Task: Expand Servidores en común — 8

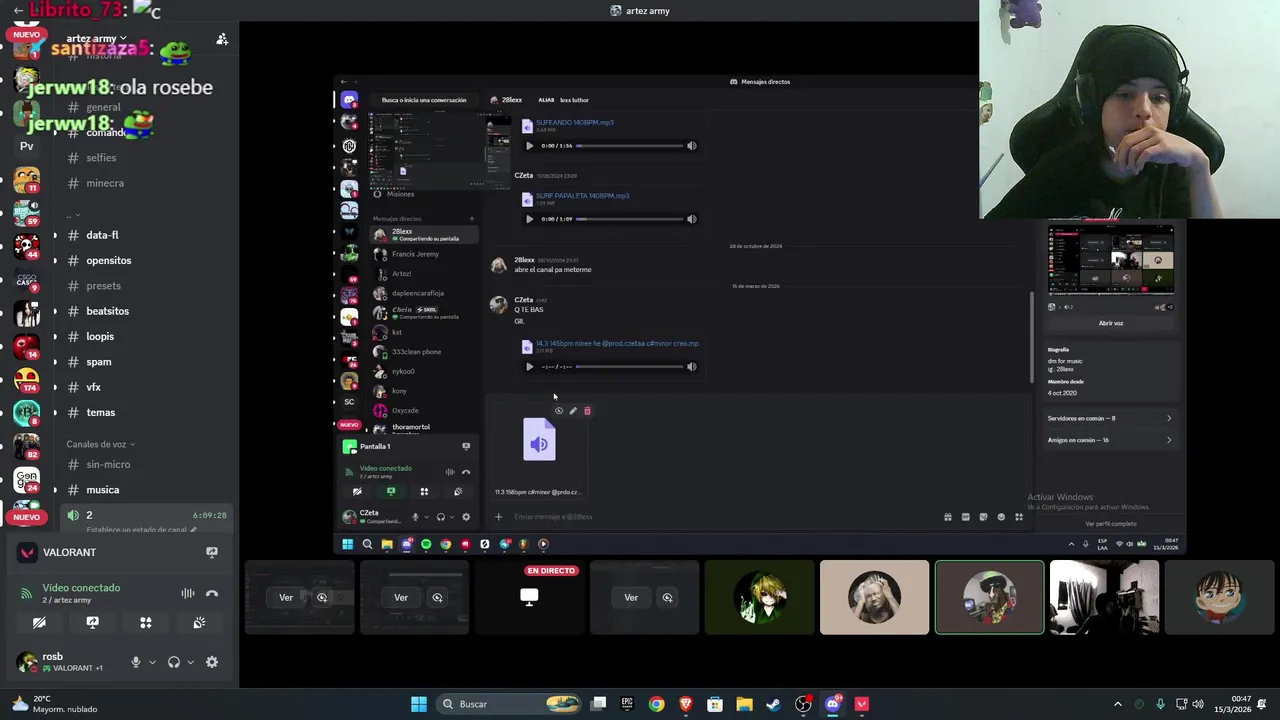Action: [1109, 418]
